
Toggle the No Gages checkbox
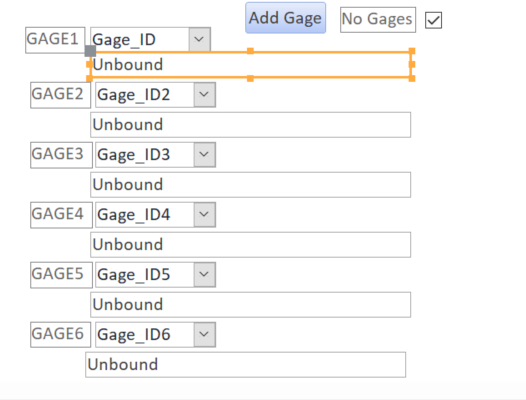click(433, 20)
